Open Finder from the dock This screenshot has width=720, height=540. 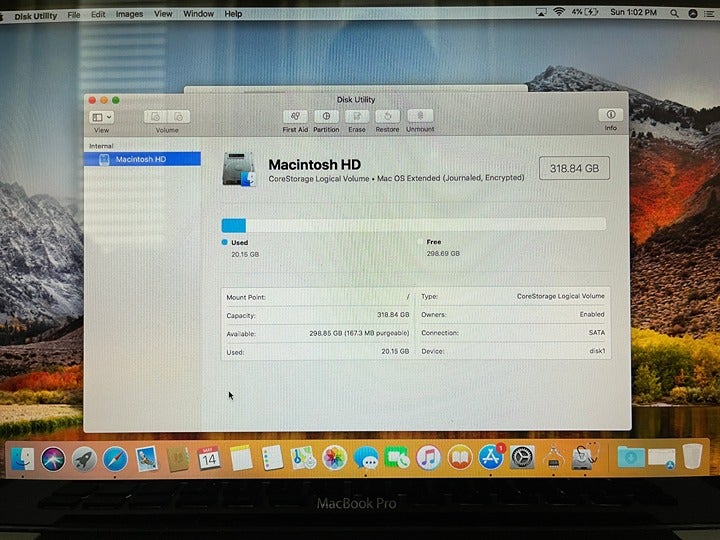pyautogui.click(x=22, y=458)
